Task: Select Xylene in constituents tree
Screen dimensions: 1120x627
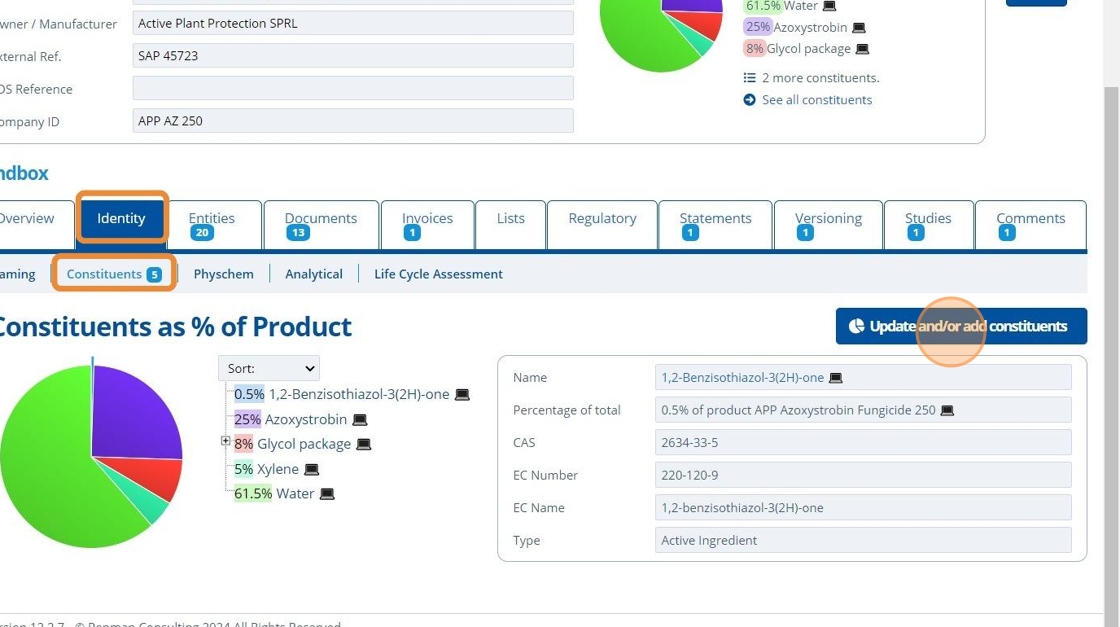Action: (x=278, y=469)
